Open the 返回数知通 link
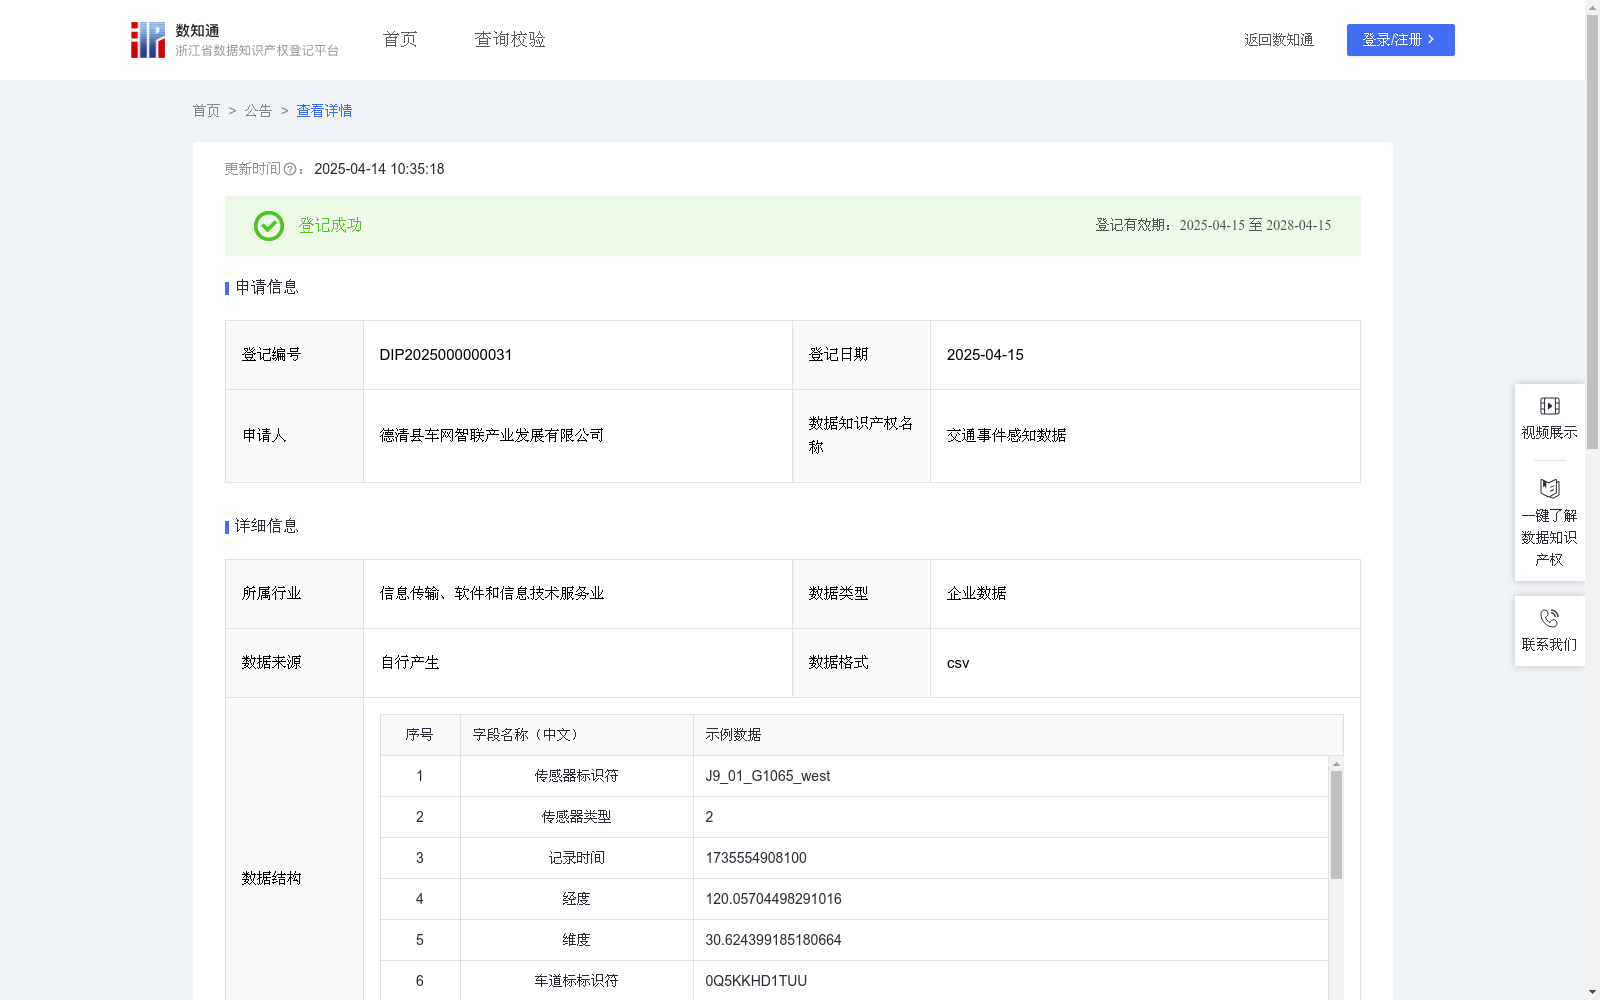1600x1000 pixels. click(x=1278, y=40)
